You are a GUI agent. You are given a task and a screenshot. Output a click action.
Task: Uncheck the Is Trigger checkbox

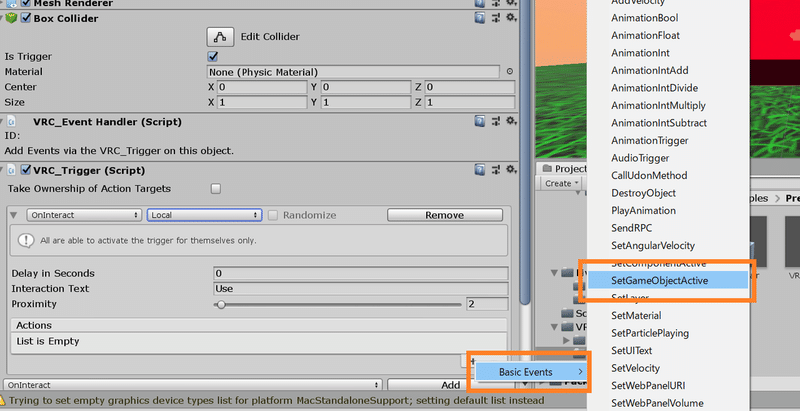(x=213, y=56)
